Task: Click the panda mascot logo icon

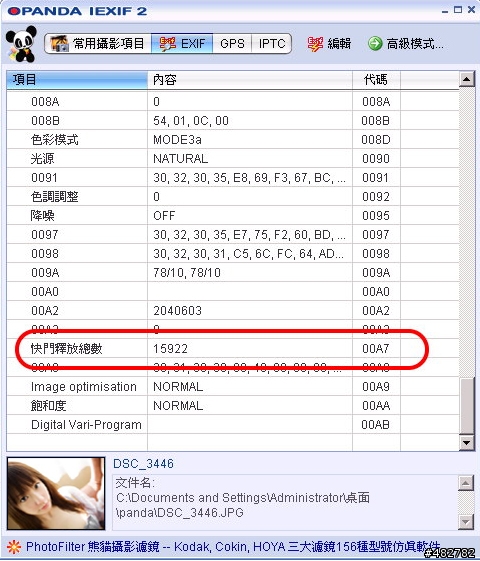Action: coord(21,44)
